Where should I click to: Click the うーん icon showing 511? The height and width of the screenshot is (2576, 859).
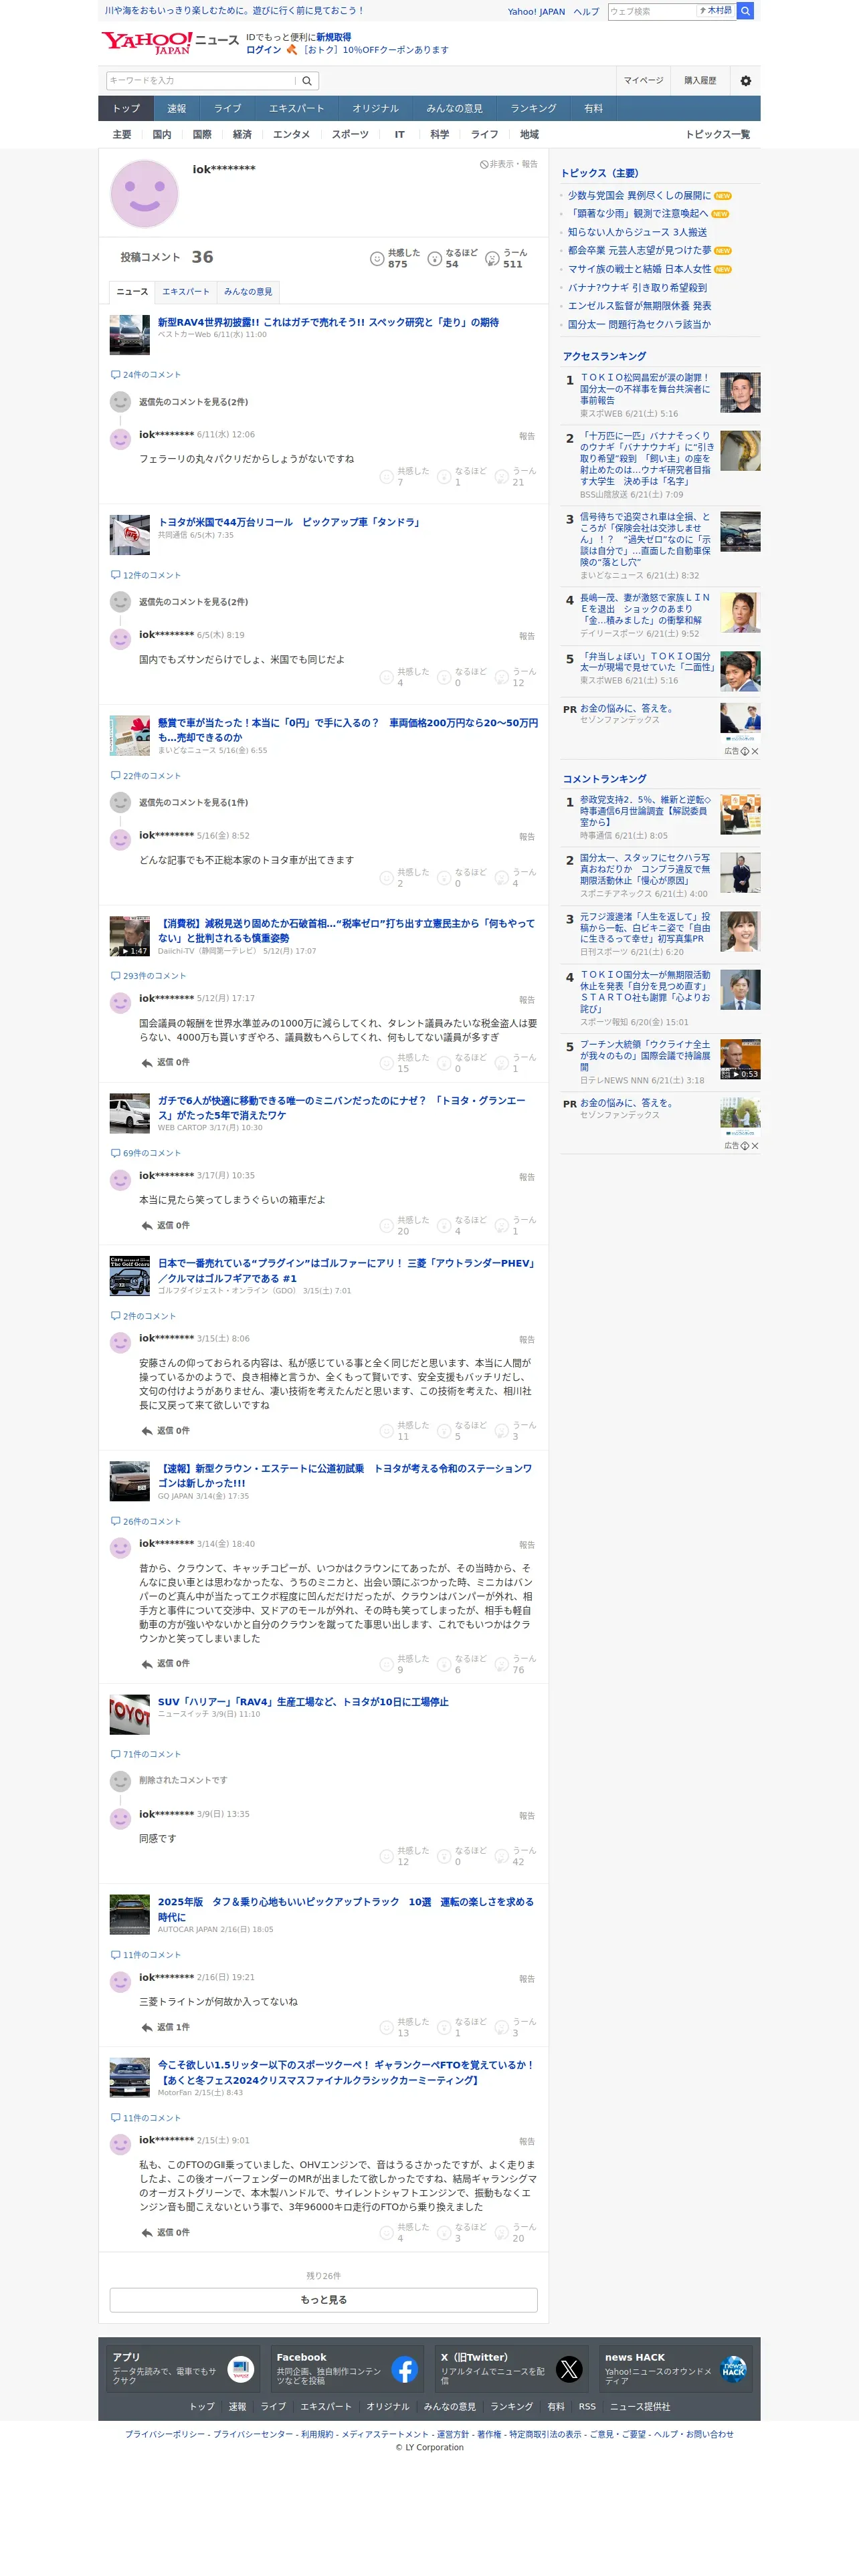492,259
